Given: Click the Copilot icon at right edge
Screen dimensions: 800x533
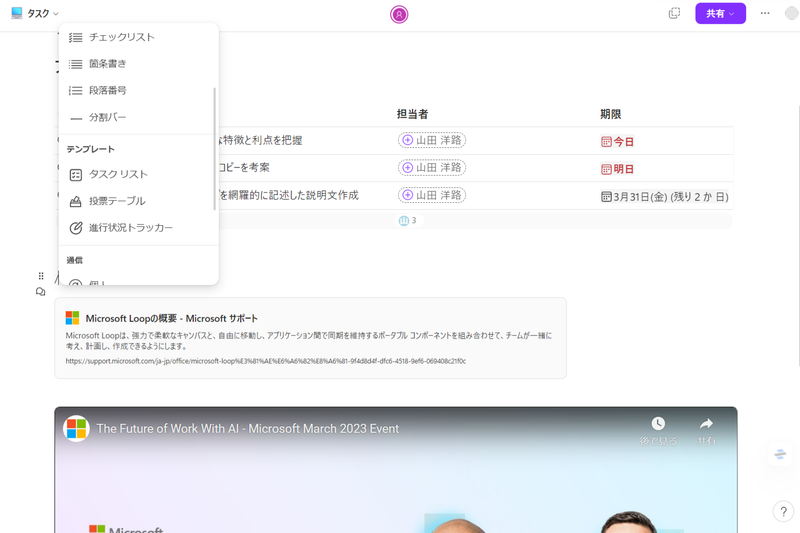Looking at the screenshot, I should [780, 454].
